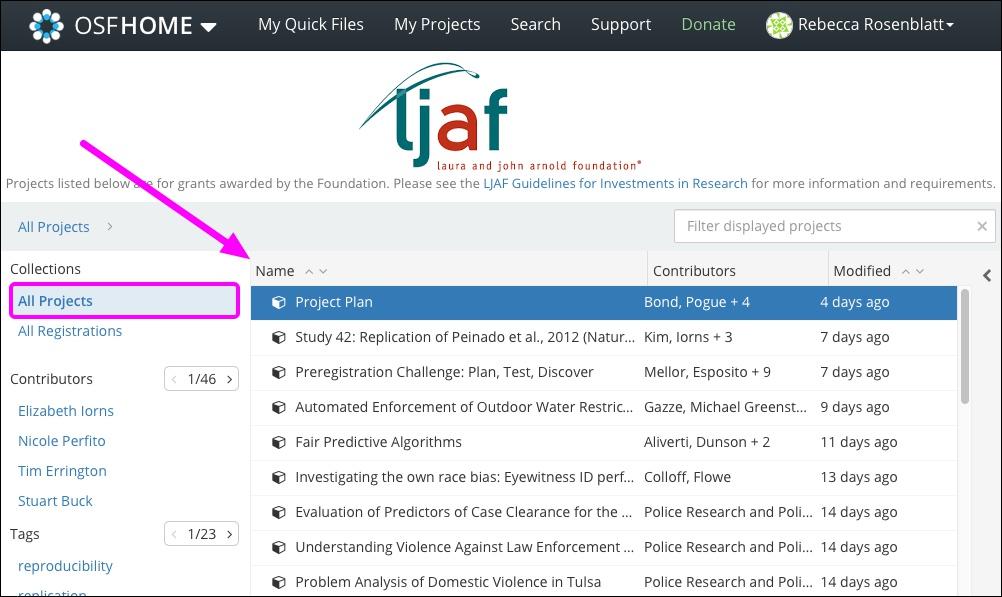Go to next Tags page
The width and height of the screenshot is (1002, 597).
point(229,534)
